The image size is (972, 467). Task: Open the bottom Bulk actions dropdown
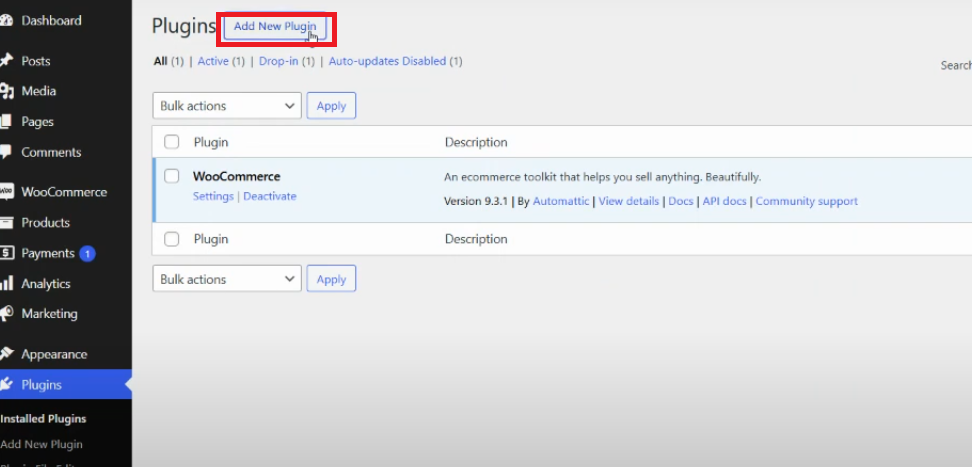pyautogui.click(x=227, y=280)
